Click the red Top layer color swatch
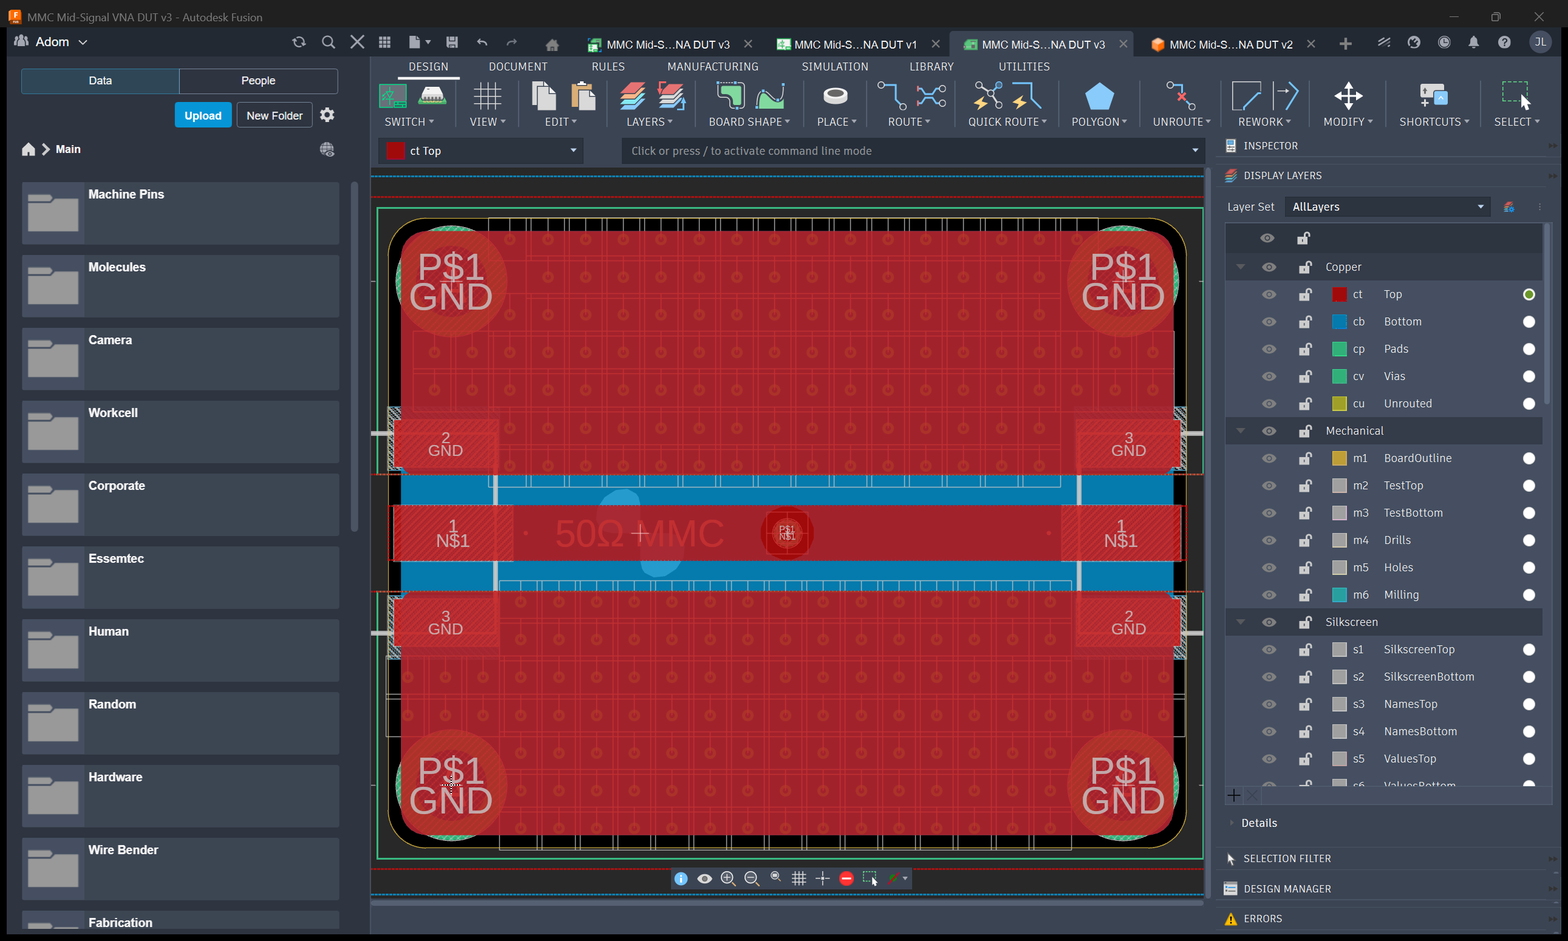 [1339, 294]
